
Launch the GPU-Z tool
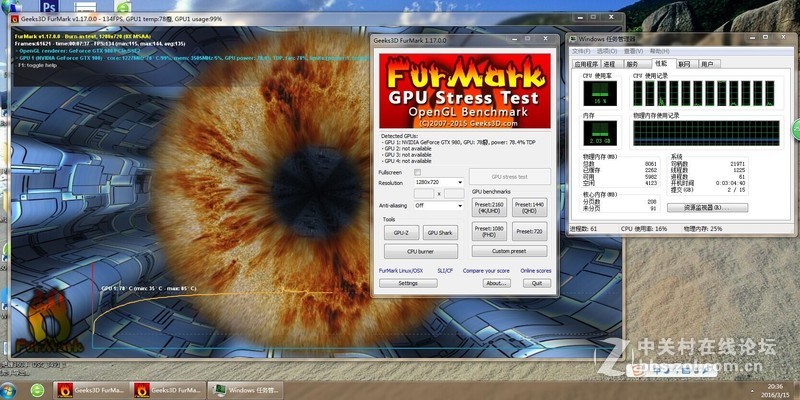point(402,233)
